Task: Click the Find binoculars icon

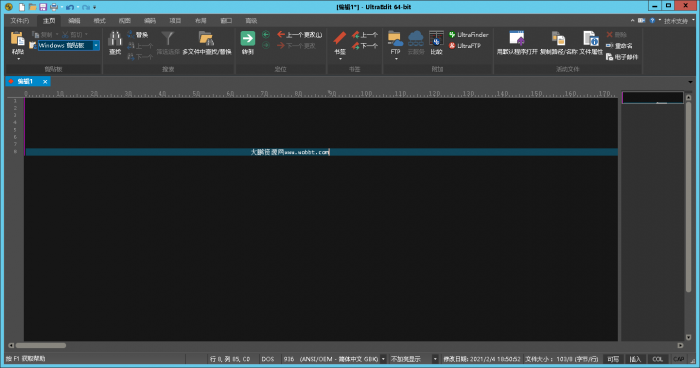Action: 115,38
